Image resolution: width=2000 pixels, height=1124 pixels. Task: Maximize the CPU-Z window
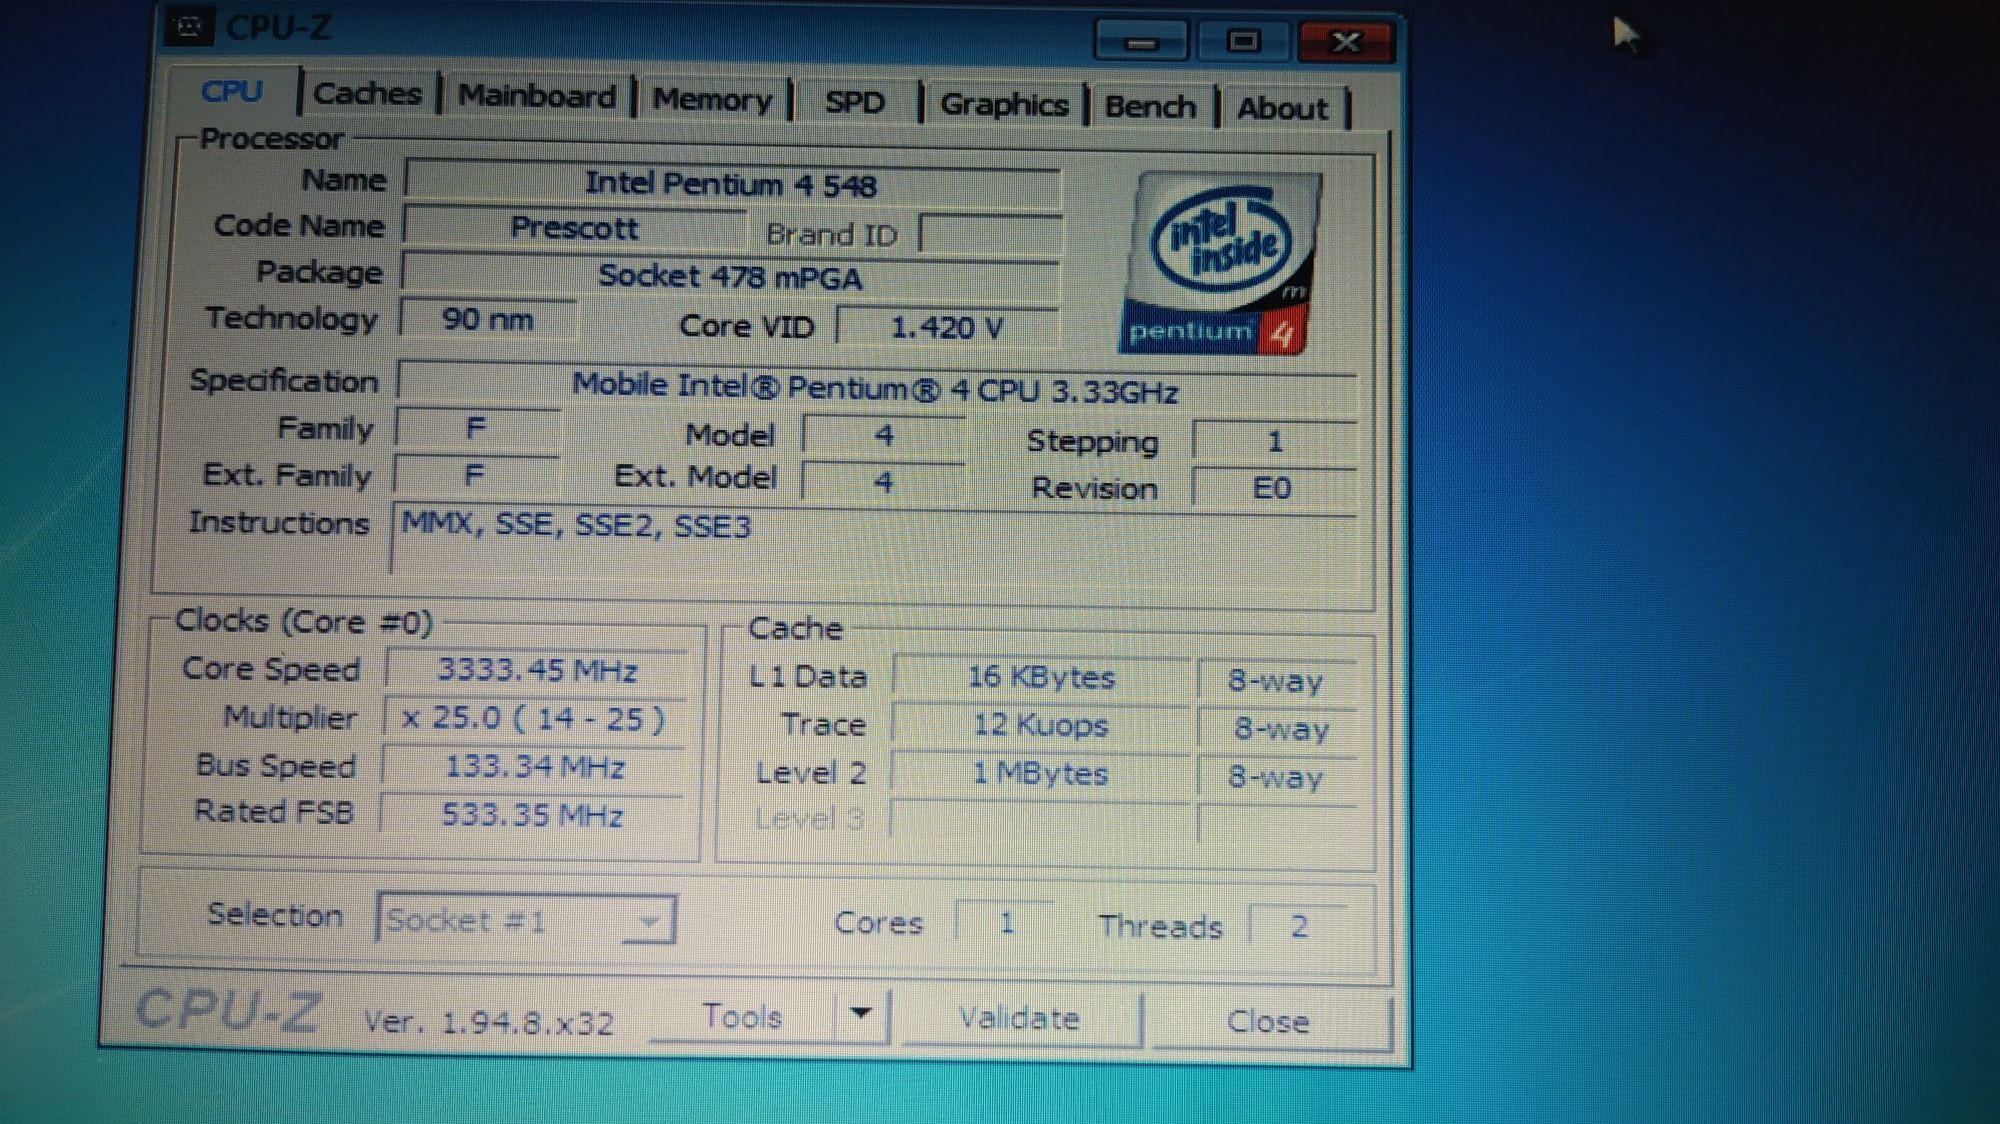[x=1243, y=41]
